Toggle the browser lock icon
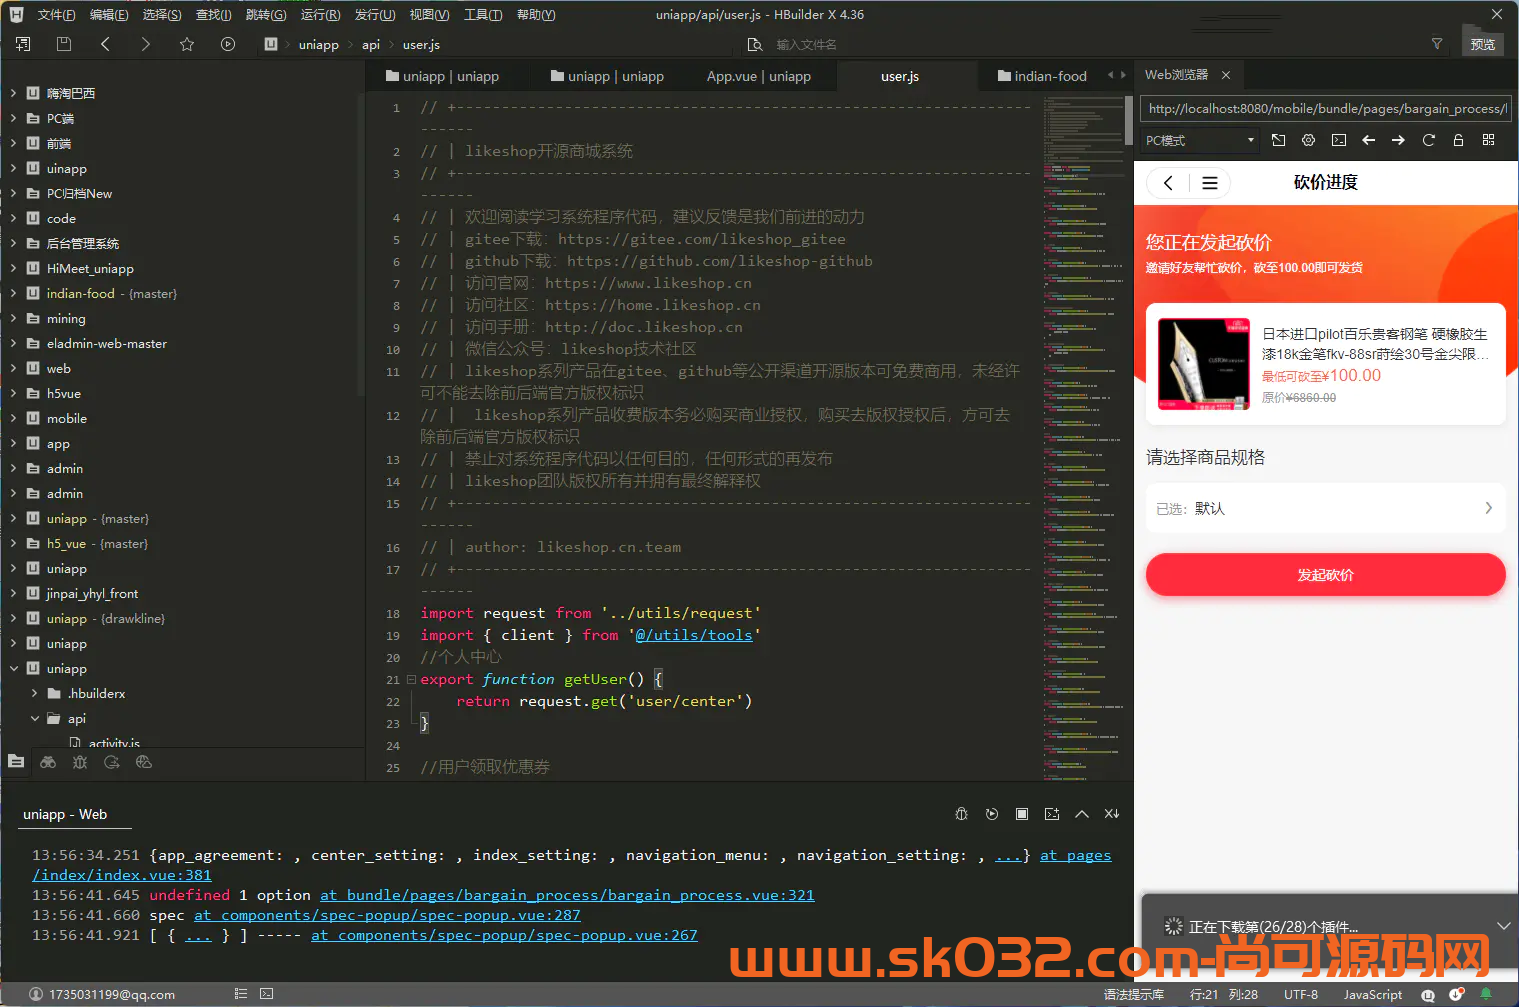 1458,140
